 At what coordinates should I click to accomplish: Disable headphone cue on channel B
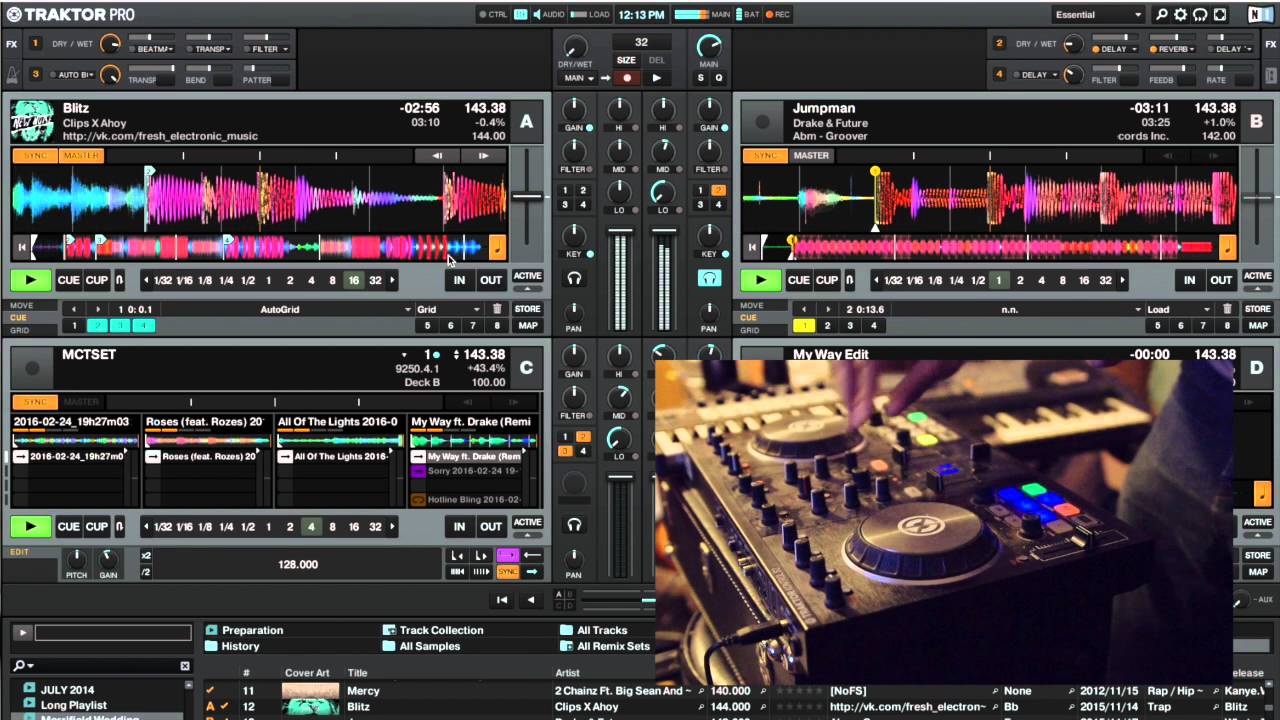709,279
